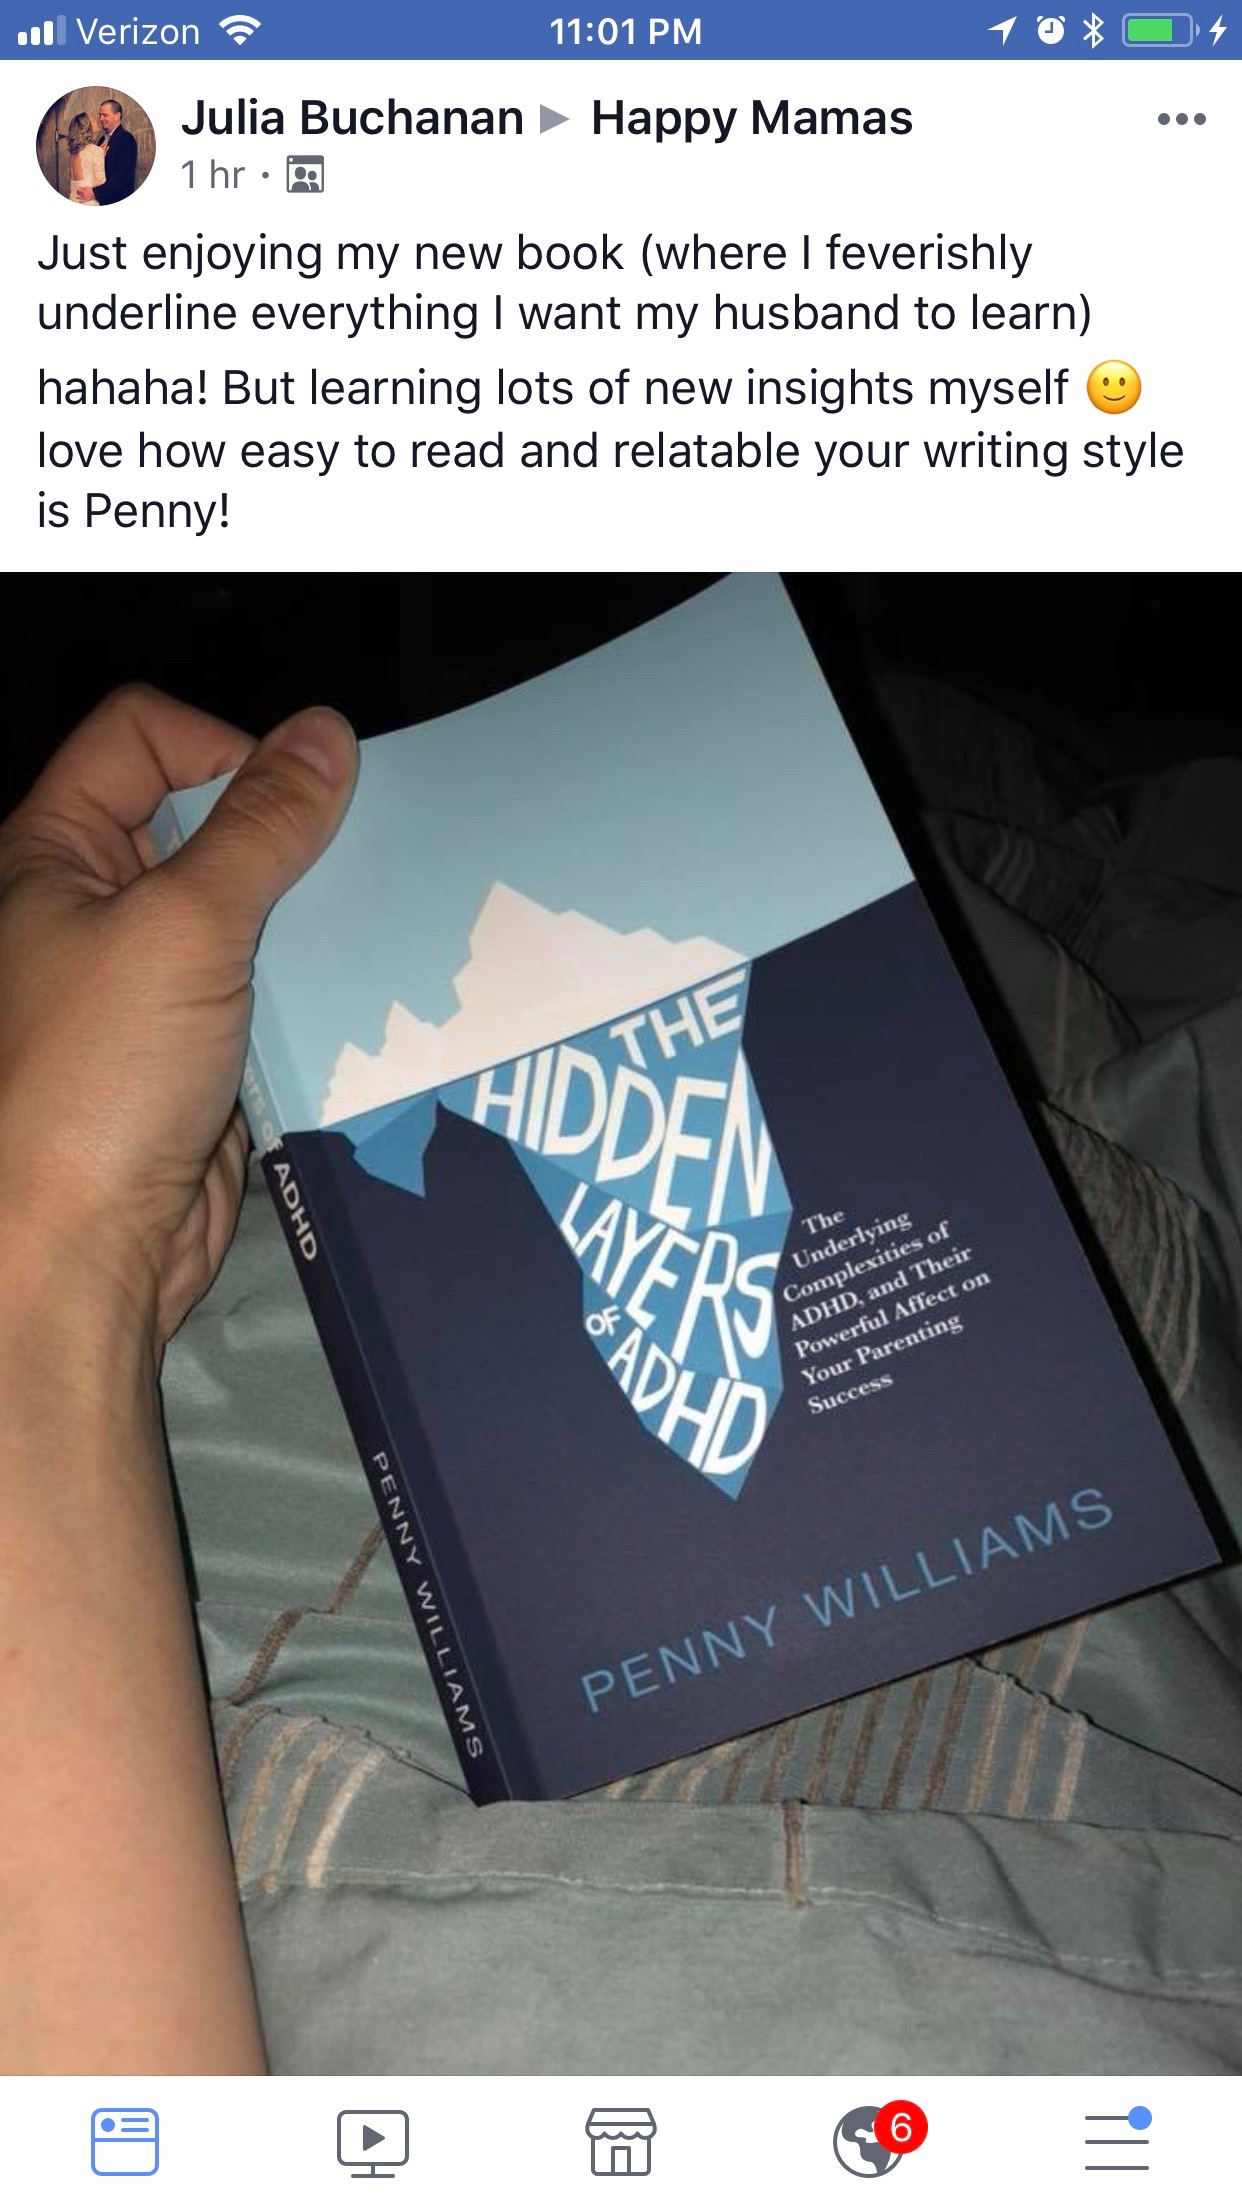Open the hamburger menu tab
Image resolution: width=1242 pixels, height=2208 pixels.
click(x=1118, y=2140)
